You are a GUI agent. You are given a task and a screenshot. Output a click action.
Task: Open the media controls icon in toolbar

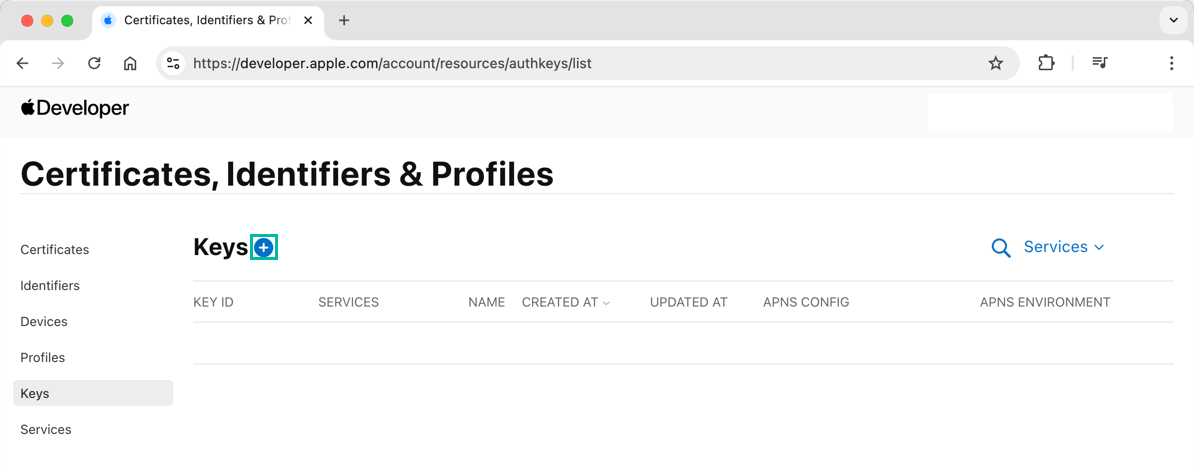(1100, 63)
